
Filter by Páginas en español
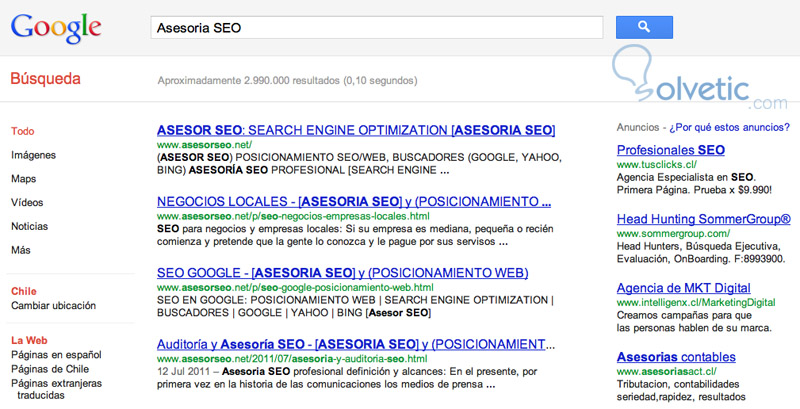point(56,355)
